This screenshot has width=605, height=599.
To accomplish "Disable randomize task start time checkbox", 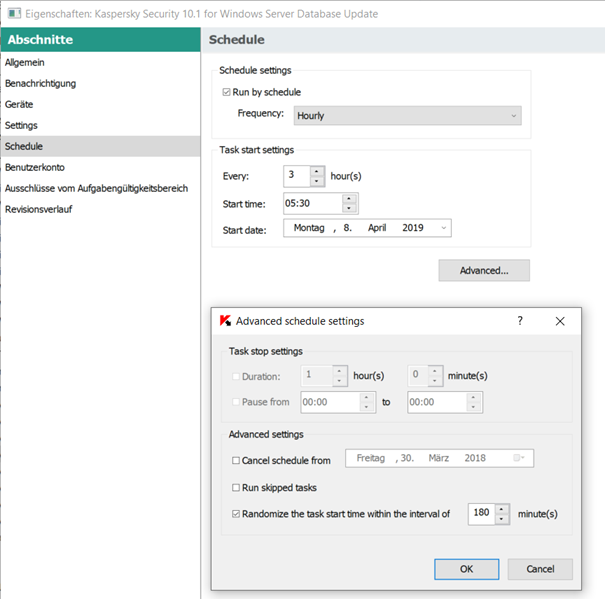I will 236,514.
